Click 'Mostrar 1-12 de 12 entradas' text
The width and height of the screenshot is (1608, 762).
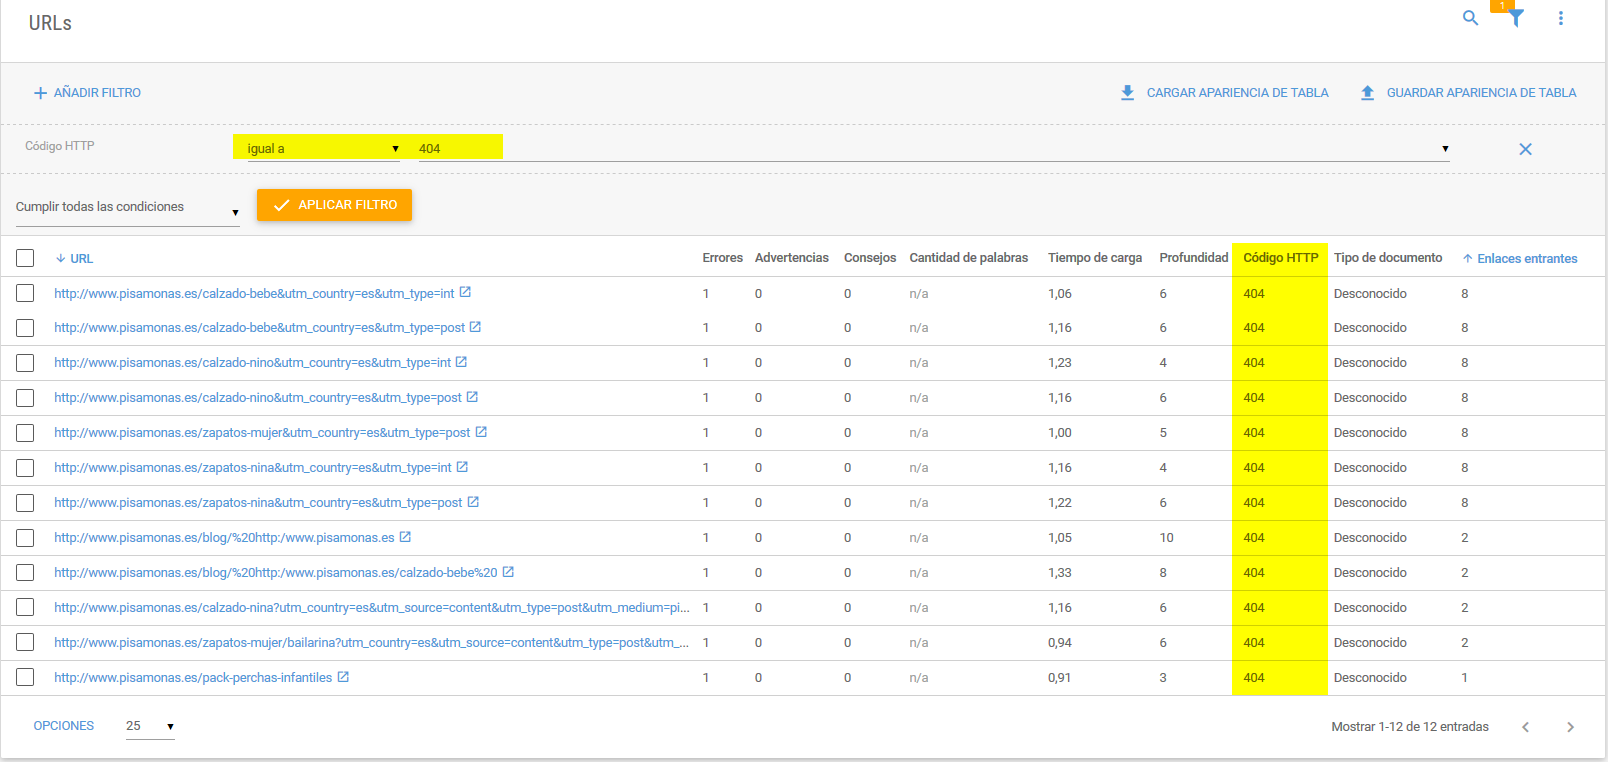pyautogui.click(x=1409, y=727)
